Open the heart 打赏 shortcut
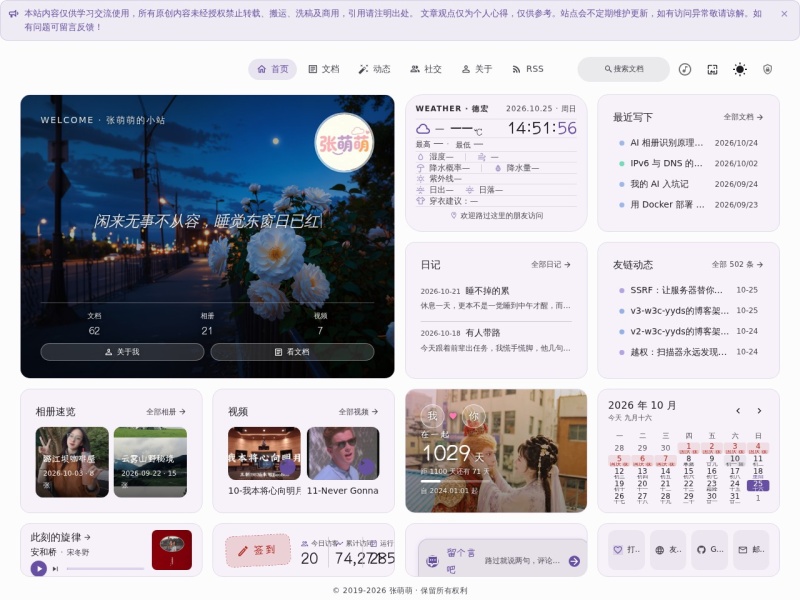 click(x=626, y=549)
